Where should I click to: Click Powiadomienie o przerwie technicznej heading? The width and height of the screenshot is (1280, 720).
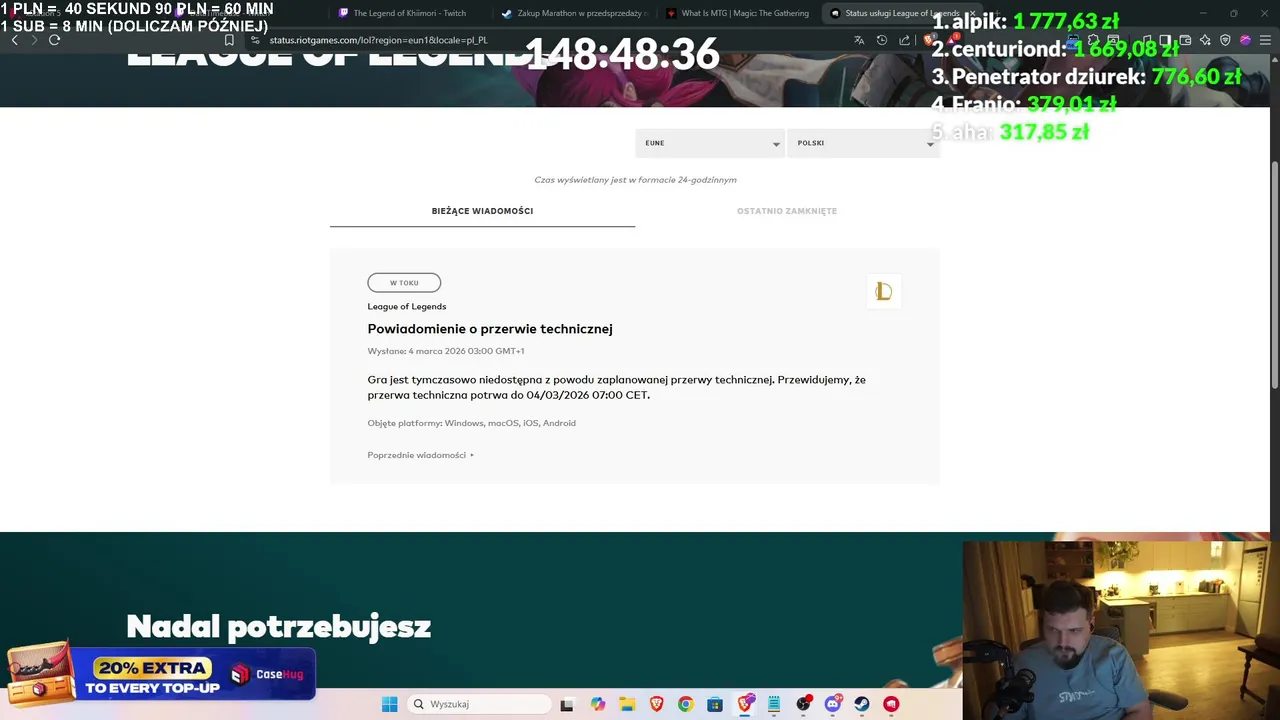pos(490,329)
